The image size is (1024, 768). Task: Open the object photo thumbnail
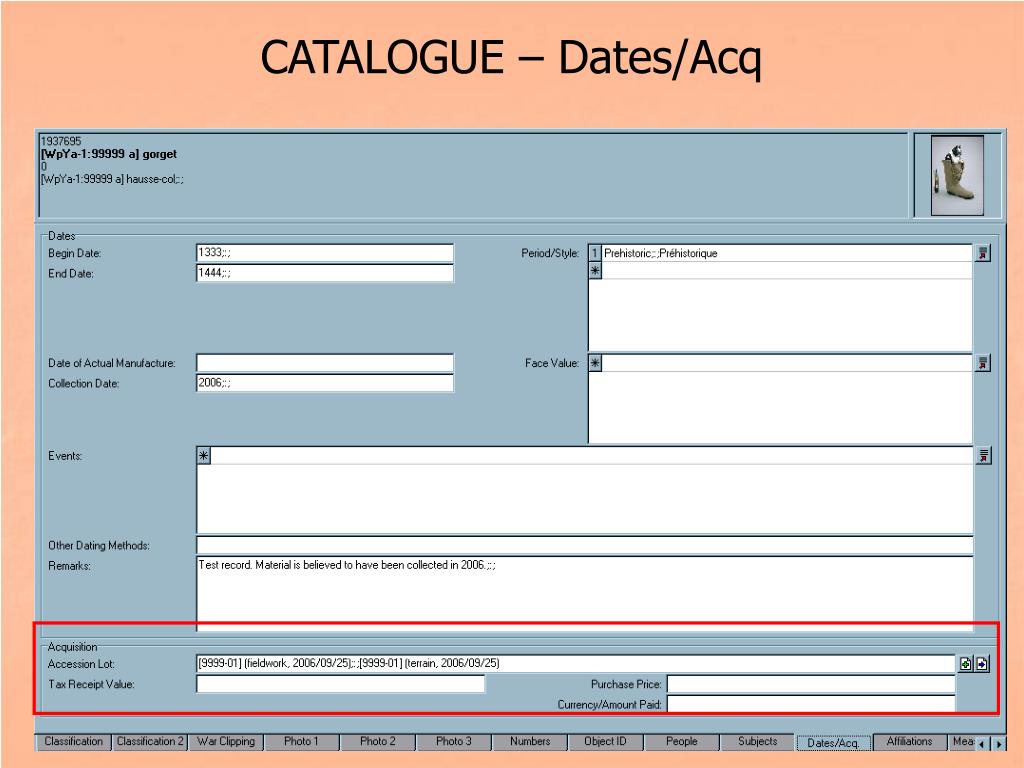point(957,176)
